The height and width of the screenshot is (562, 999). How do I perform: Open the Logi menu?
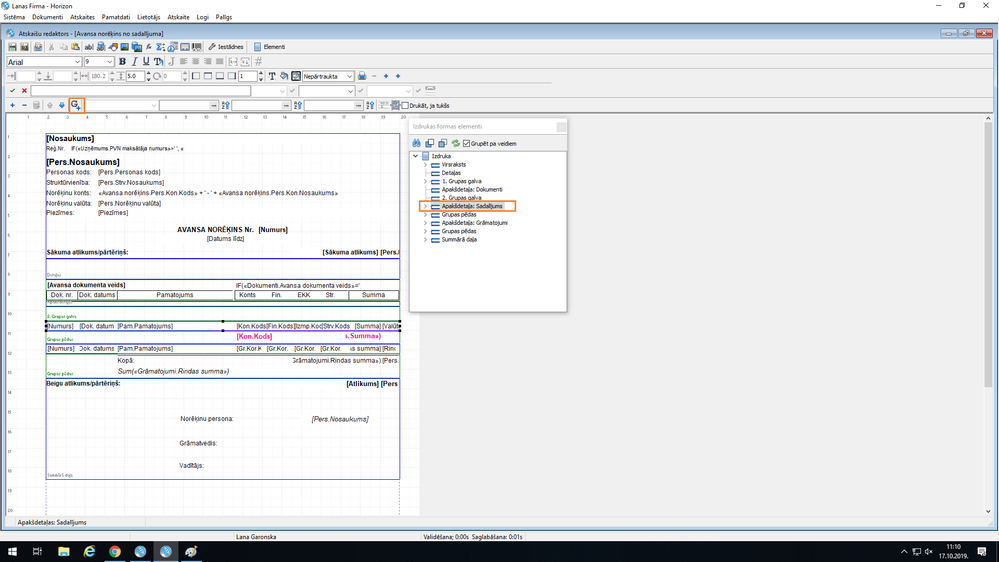(203, 17)
